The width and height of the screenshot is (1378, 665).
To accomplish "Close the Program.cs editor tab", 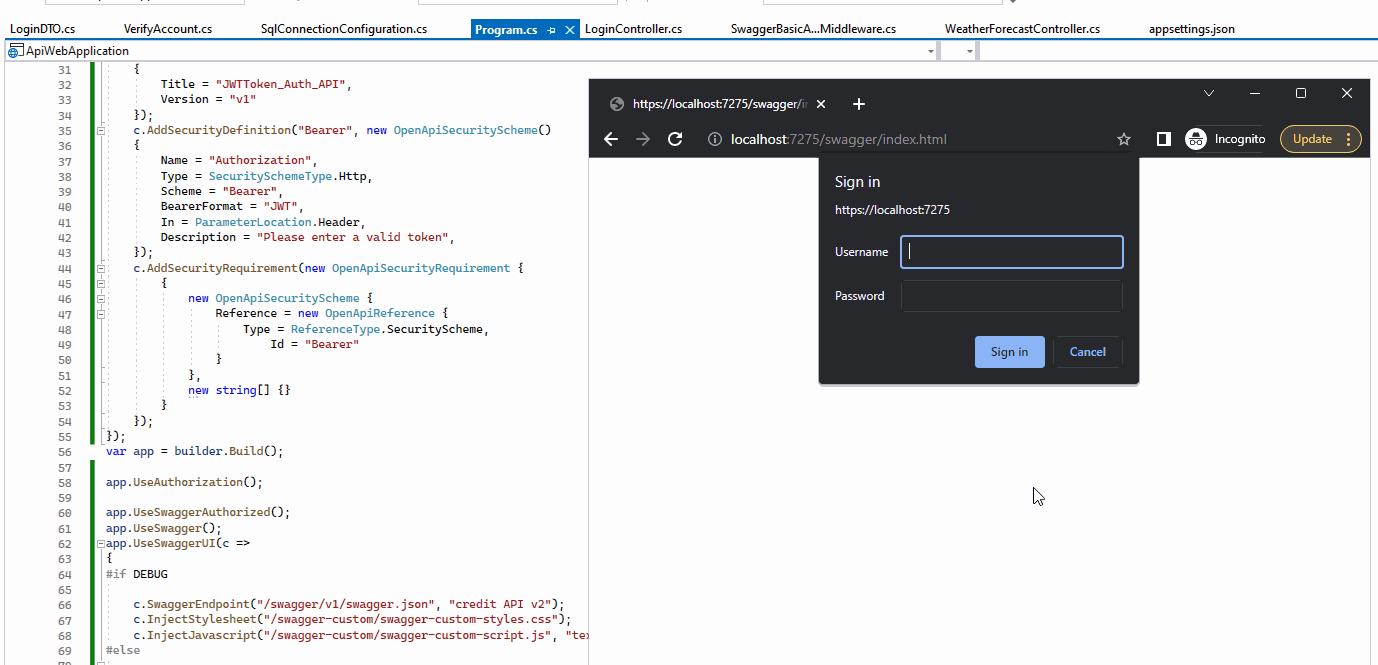I will (x=570, y=30).
